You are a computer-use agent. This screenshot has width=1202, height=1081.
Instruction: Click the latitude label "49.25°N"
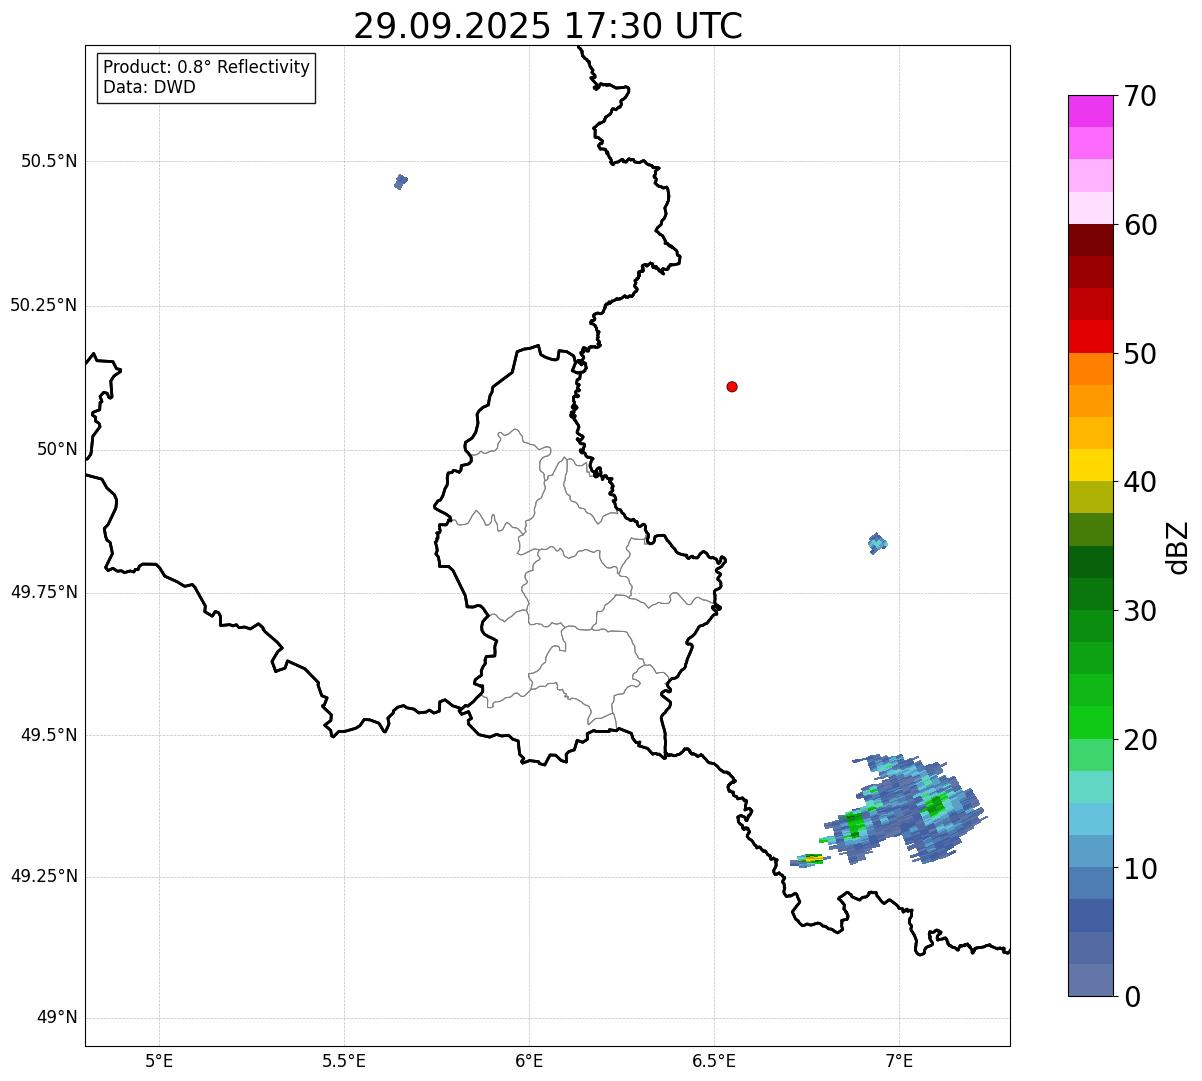pos(44,877)
